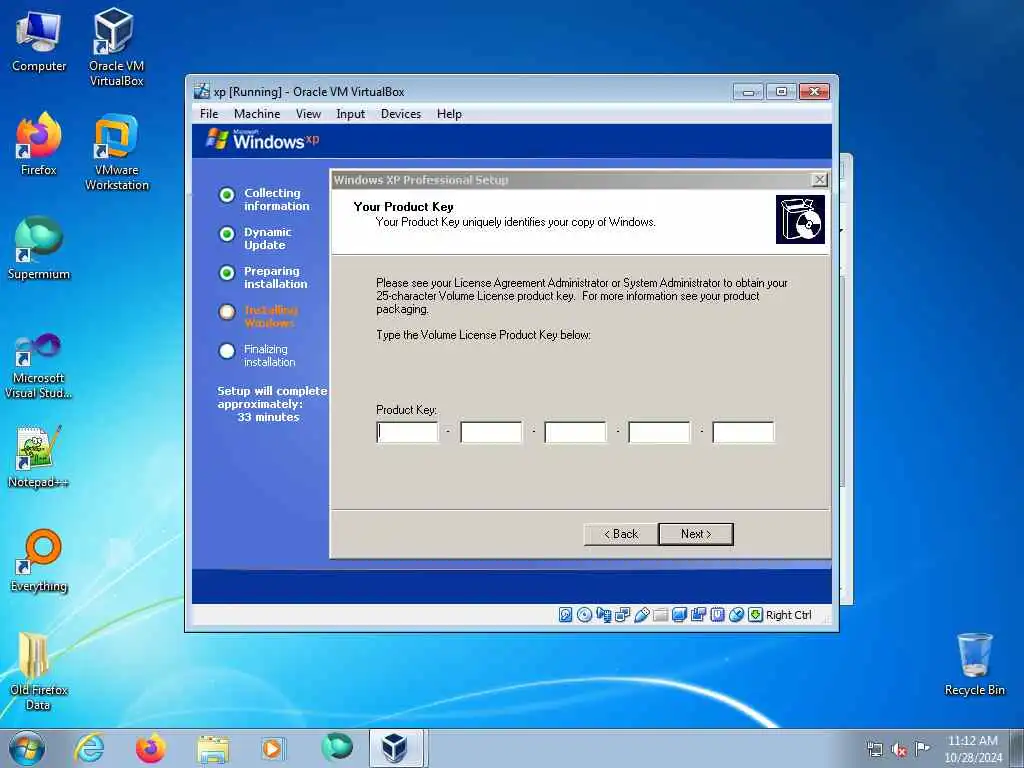Open the Devices menu
The image size is (1024, 768).
point(400,114)
